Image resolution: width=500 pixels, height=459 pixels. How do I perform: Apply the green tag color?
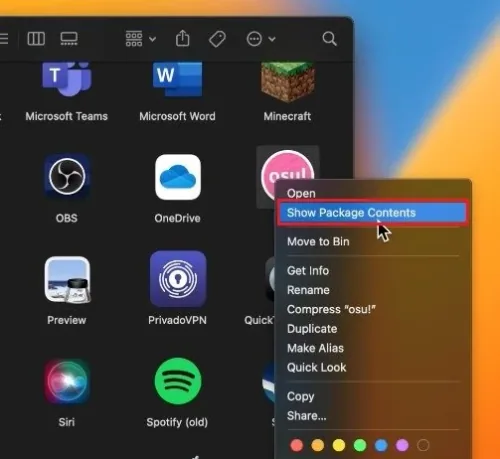[360, 445]
